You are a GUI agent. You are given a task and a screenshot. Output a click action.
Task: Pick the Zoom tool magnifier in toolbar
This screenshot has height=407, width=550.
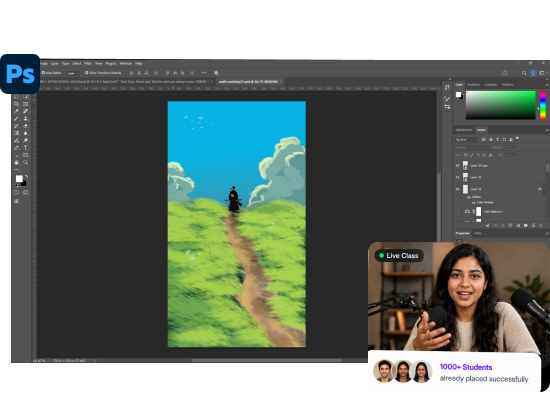pos(25,162)
